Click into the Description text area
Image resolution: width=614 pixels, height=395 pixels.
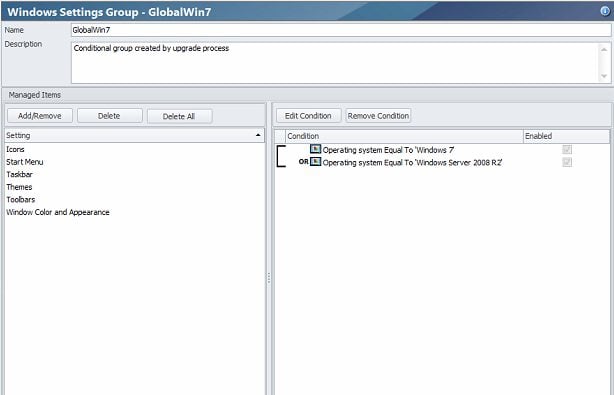[335, 63]
